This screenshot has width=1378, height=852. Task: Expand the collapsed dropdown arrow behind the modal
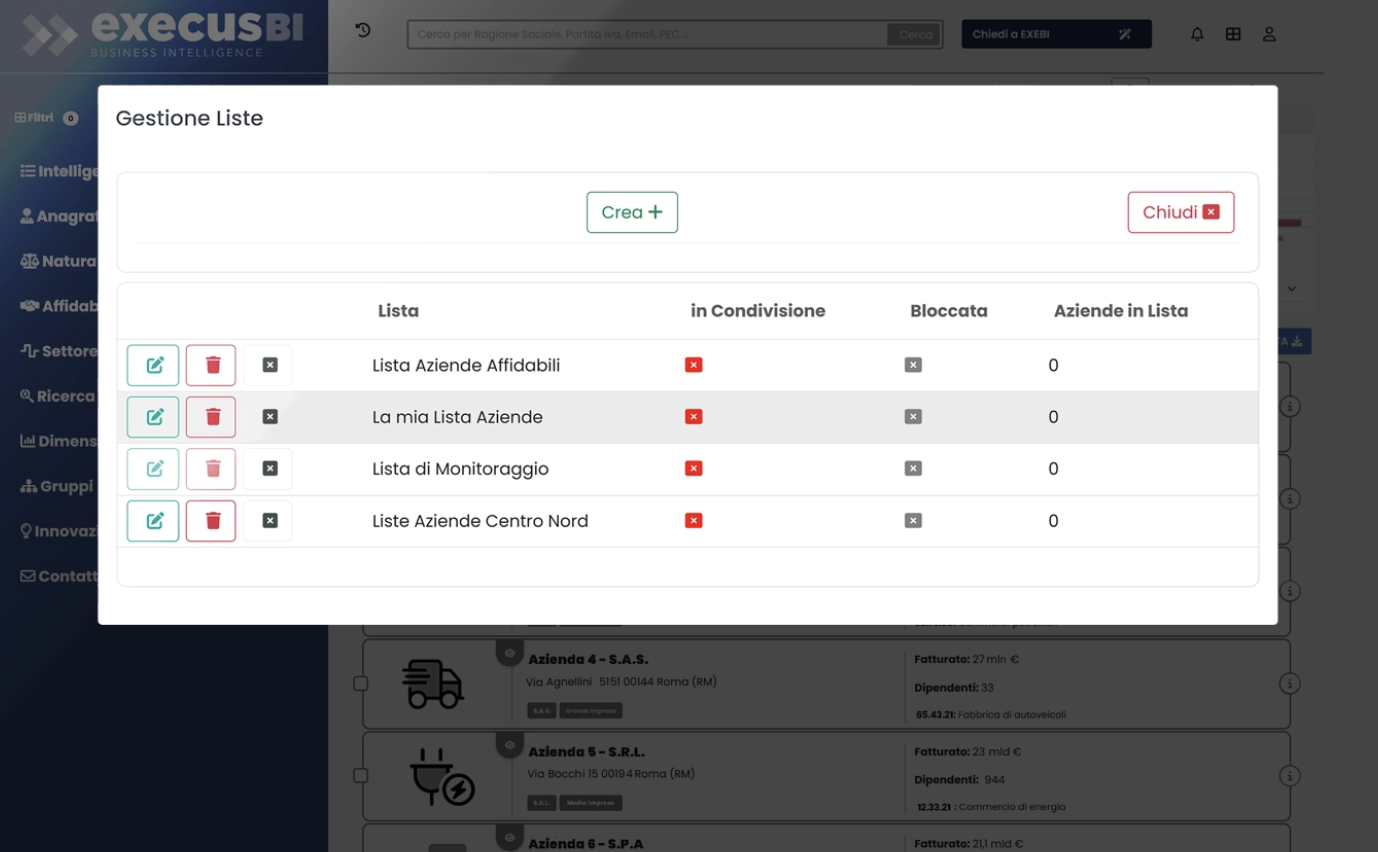tap(1291, 288)
